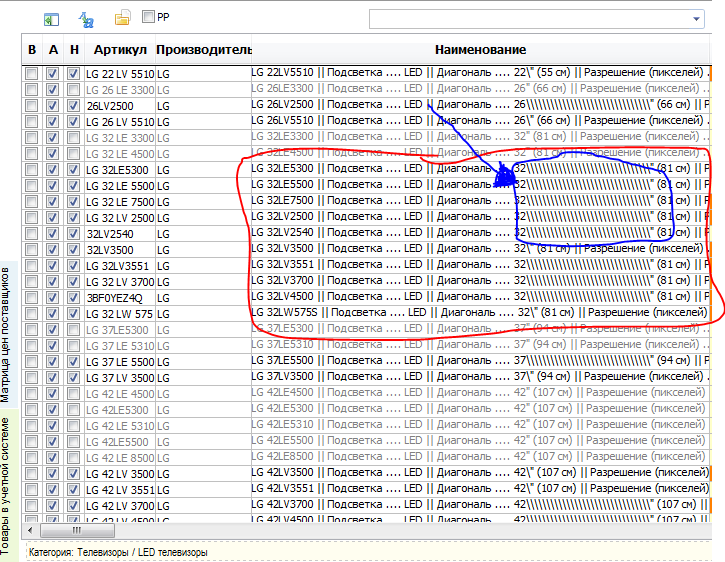Toggle A checkbox for LG 22 LV 5510
Image resolution: width=725 pixels, height=562 pixels.
pyautogui.click(x=52, y=74)
